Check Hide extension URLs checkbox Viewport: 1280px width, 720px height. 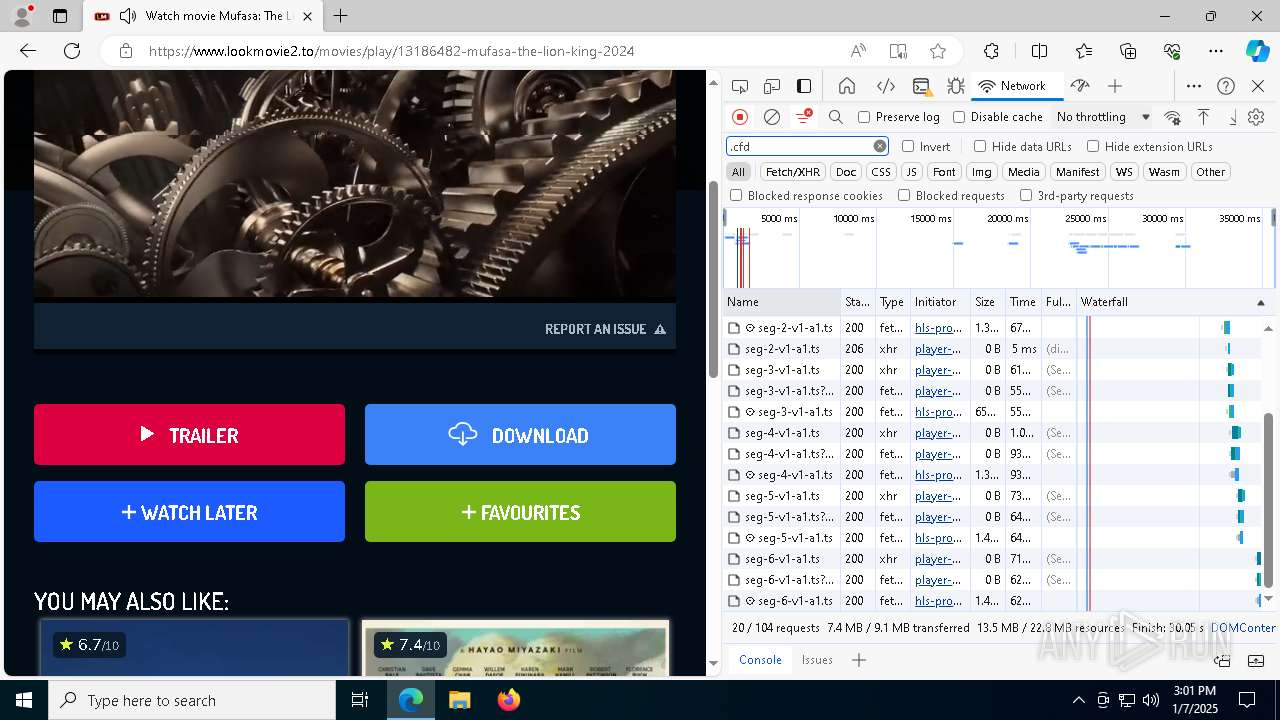click(1093, 146)
